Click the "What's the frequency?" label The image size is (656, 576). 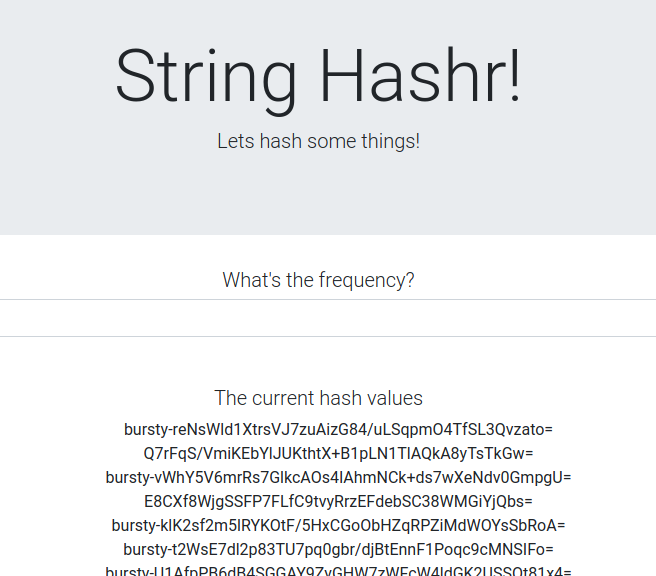[318, 280]
